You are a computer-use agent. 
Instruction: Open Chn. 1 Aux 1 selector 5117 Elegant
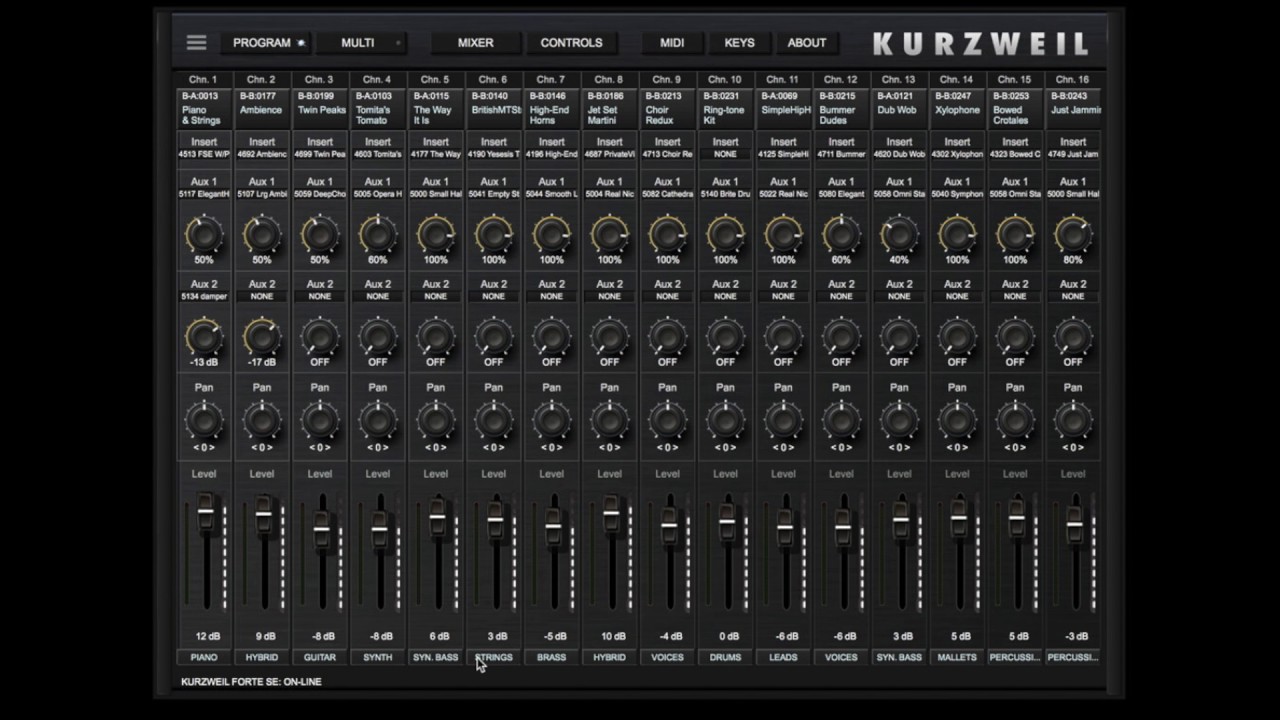(x=204, y=194)
